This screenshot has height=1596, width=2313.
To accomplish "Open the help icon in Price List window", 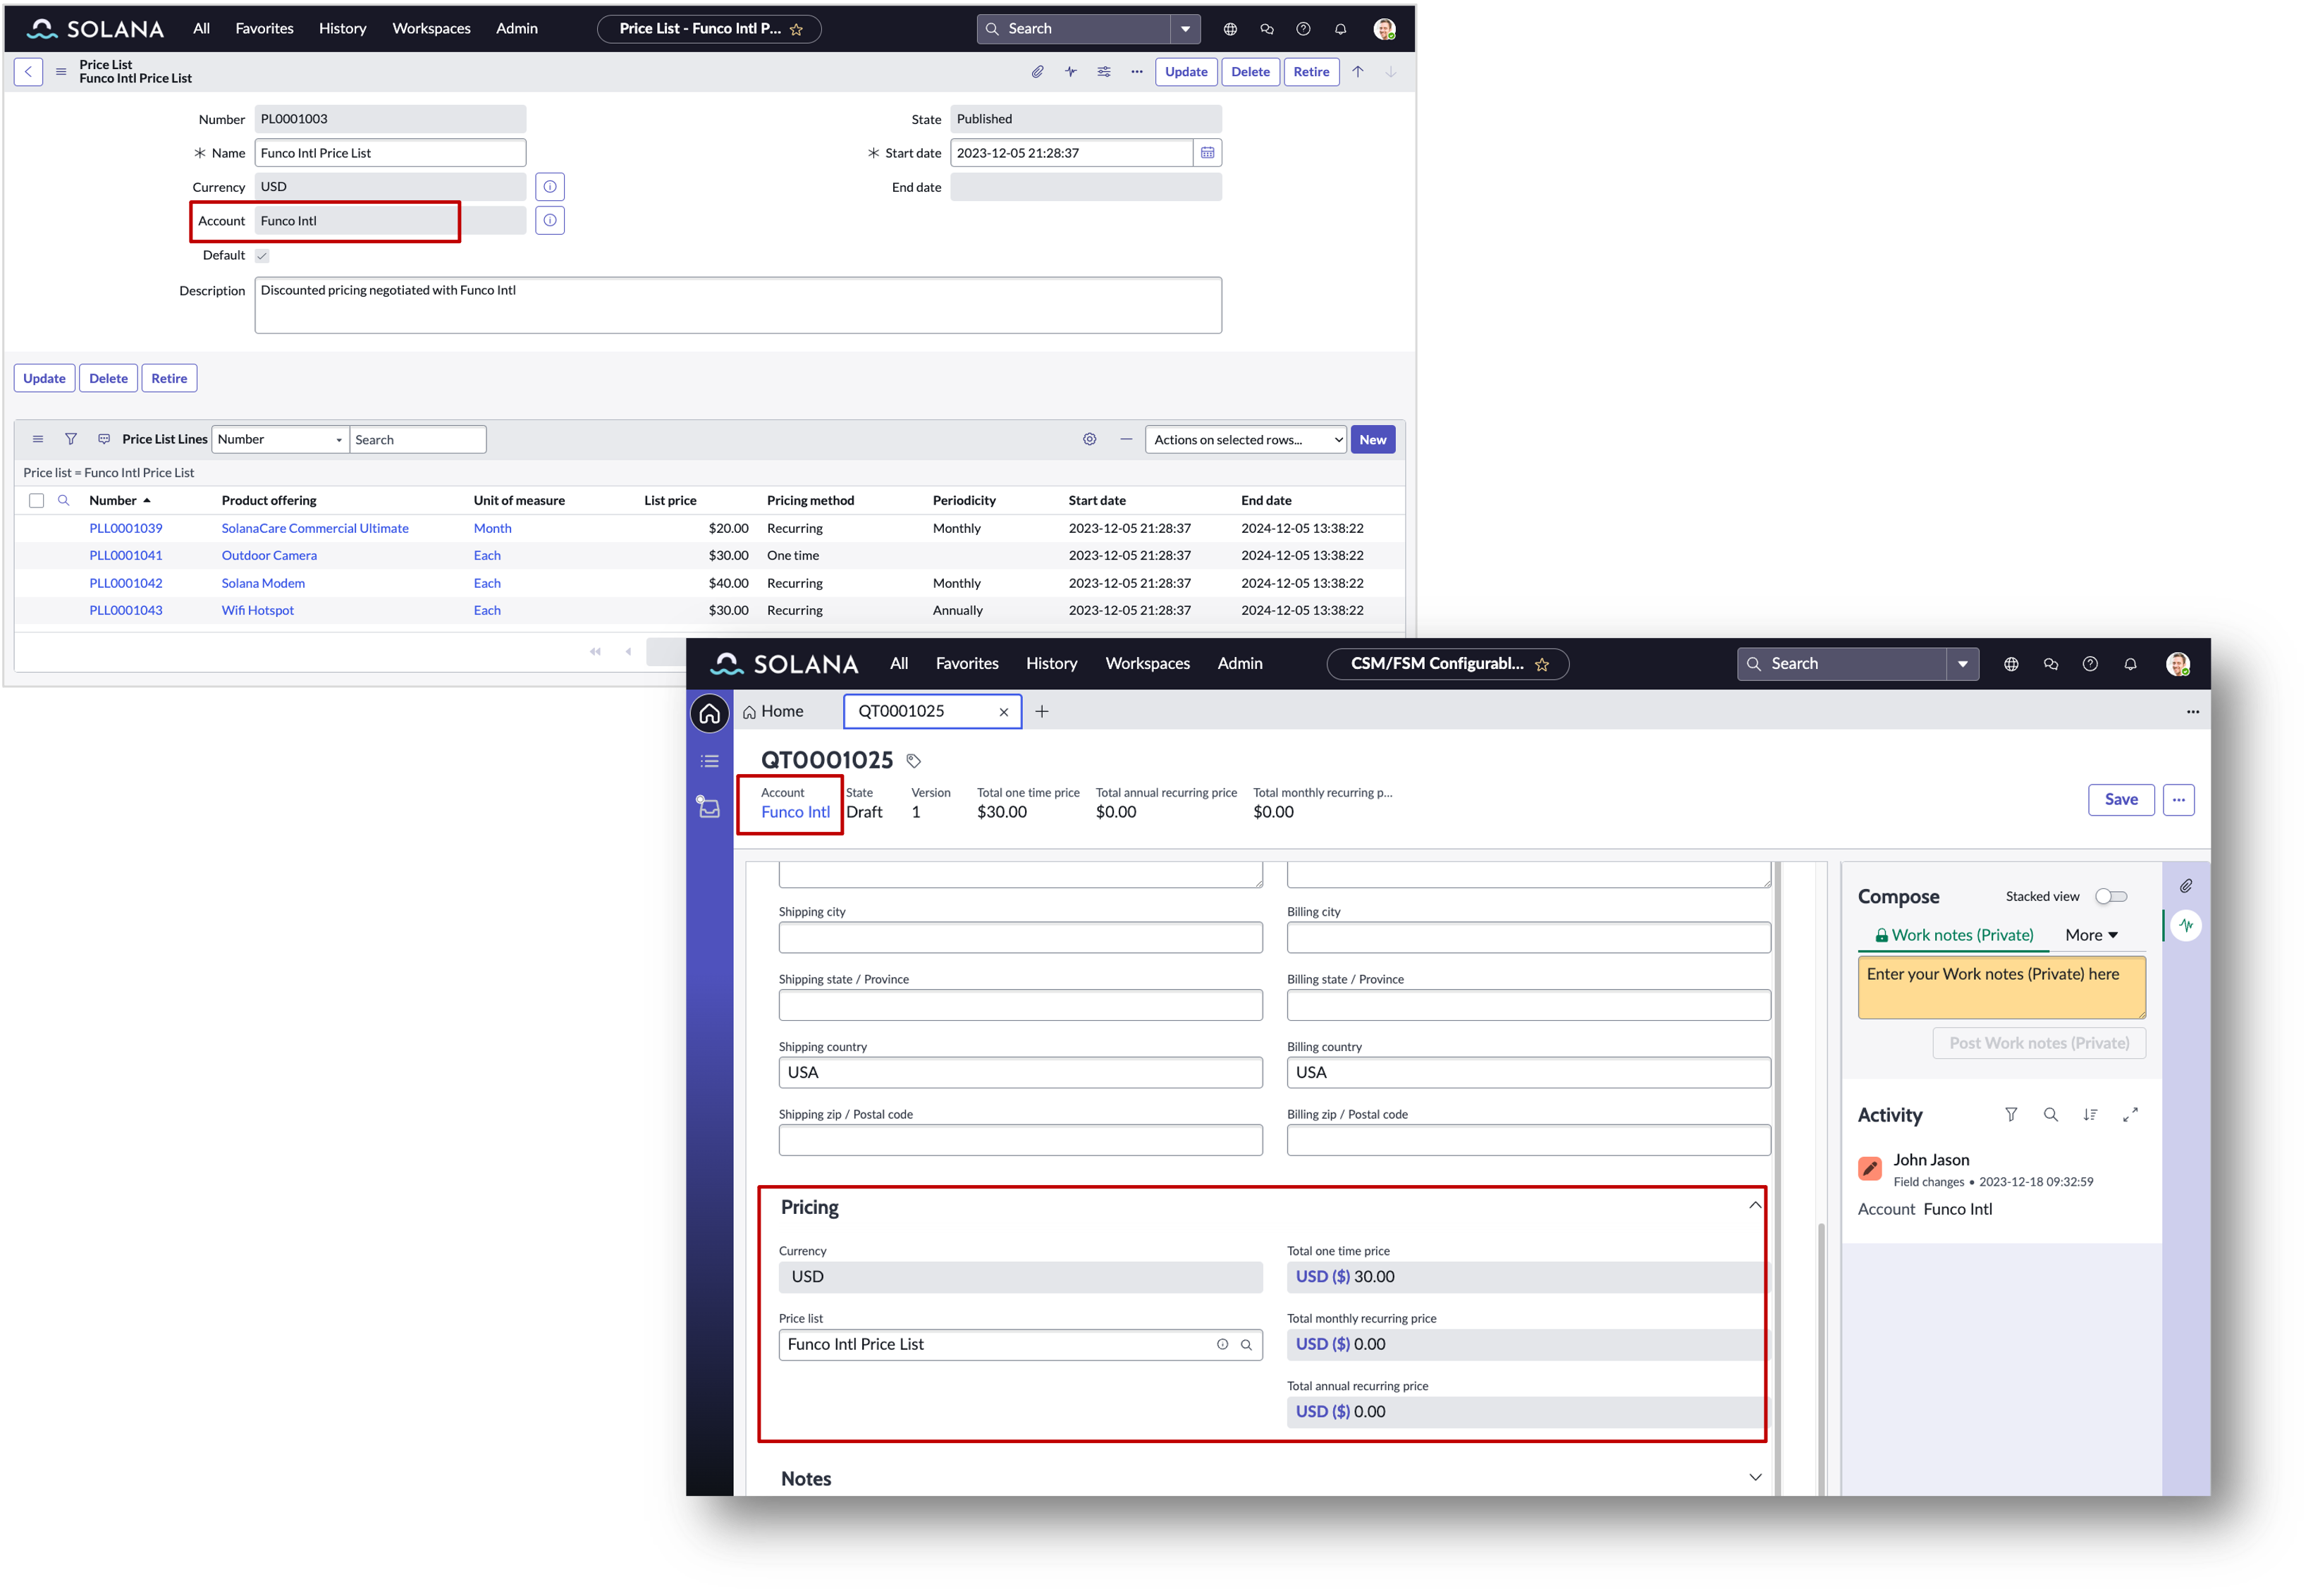I will 1302,29.
